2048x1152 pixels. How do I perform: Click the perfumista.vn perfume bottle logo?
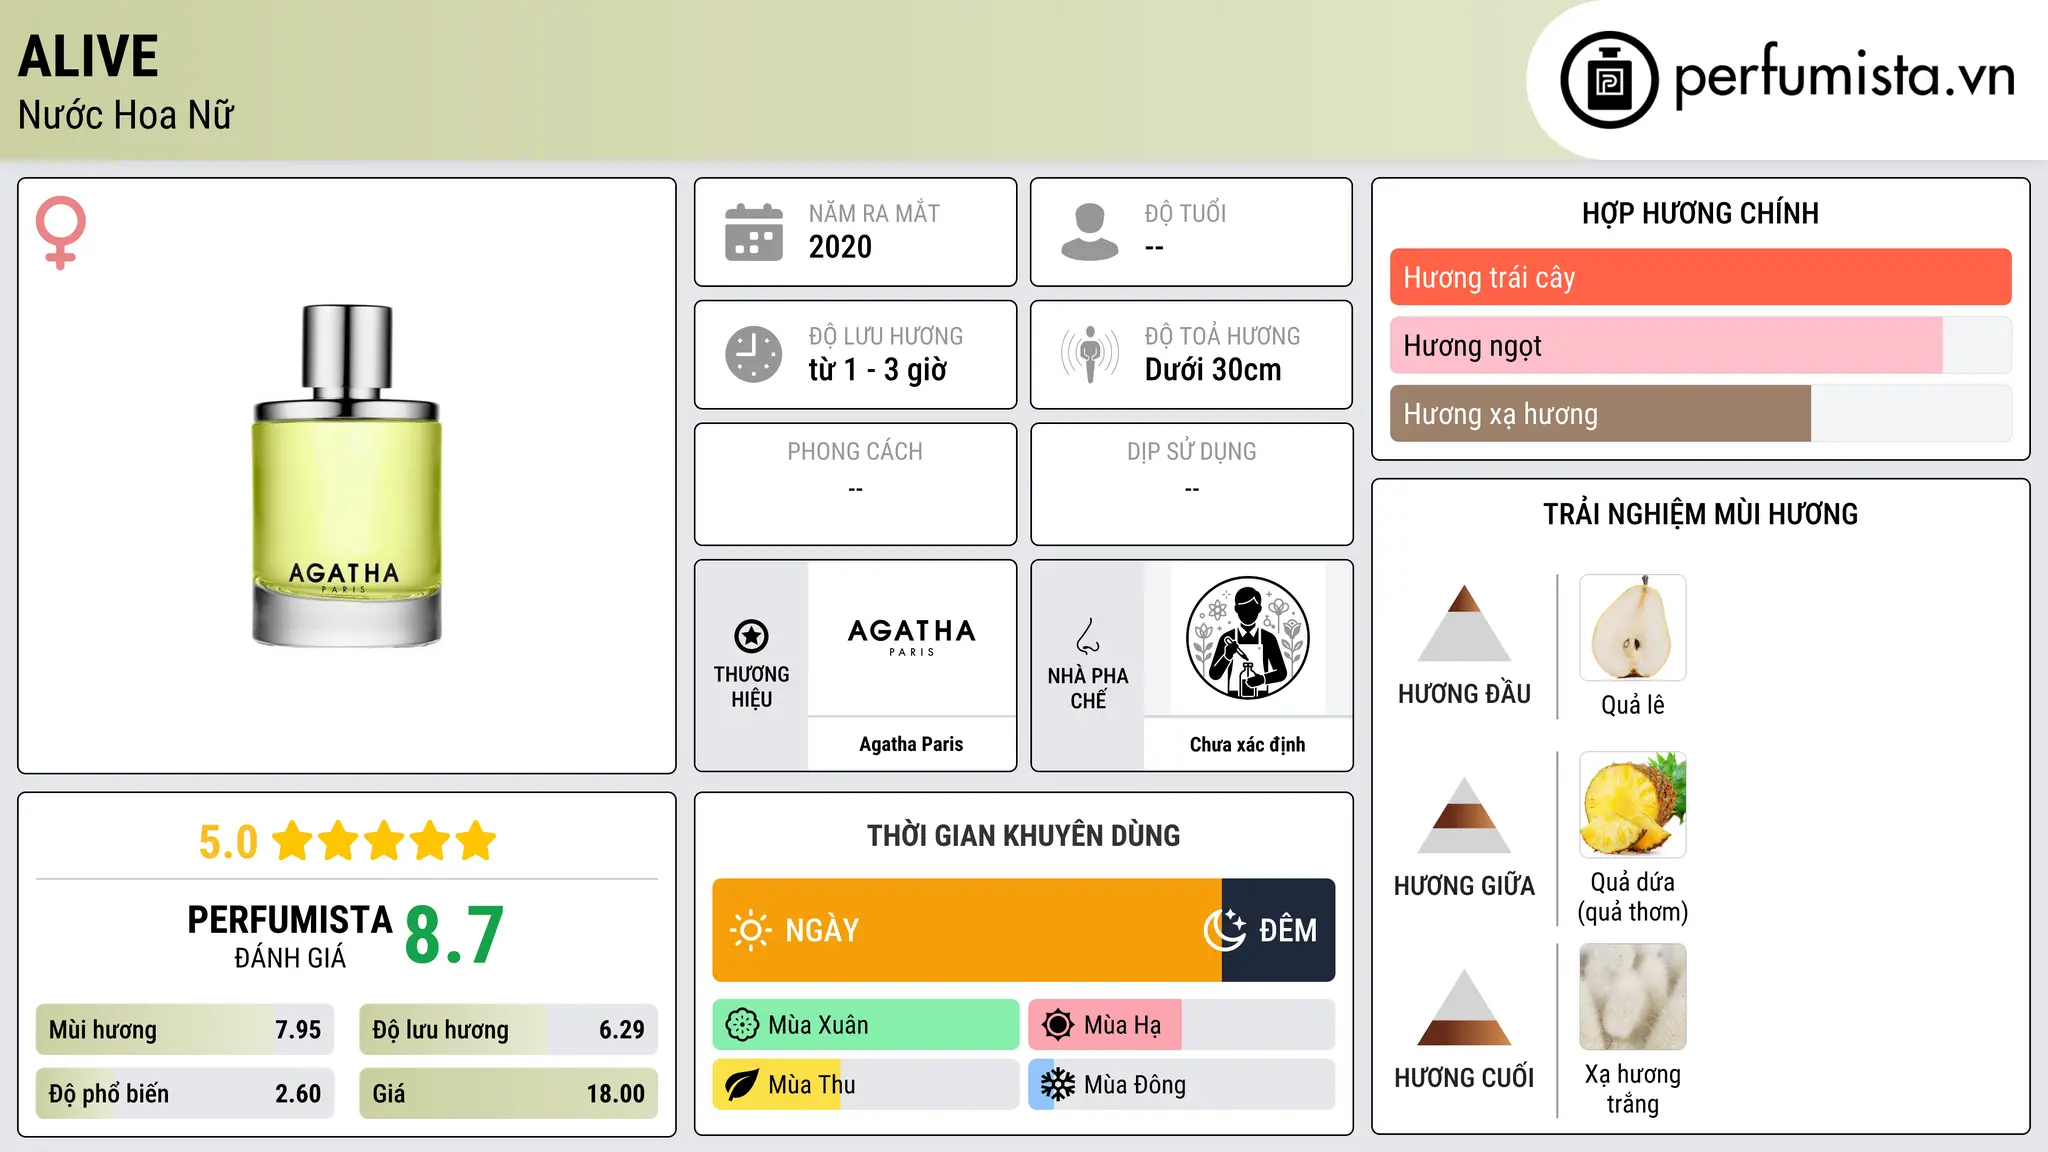pyautogui.click(x=1609, y=80)
